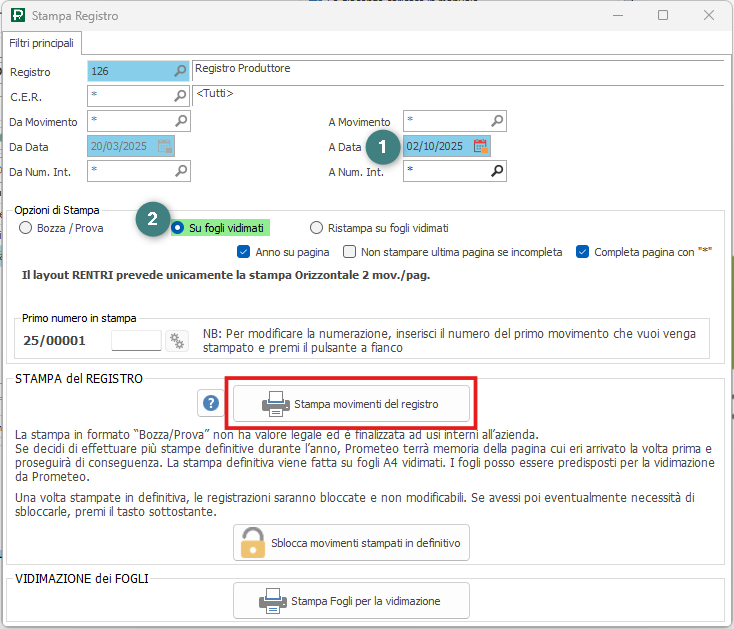The image size is (734, 629).
Task: Open calendar picker for A Data
Action: coord(480,146)
